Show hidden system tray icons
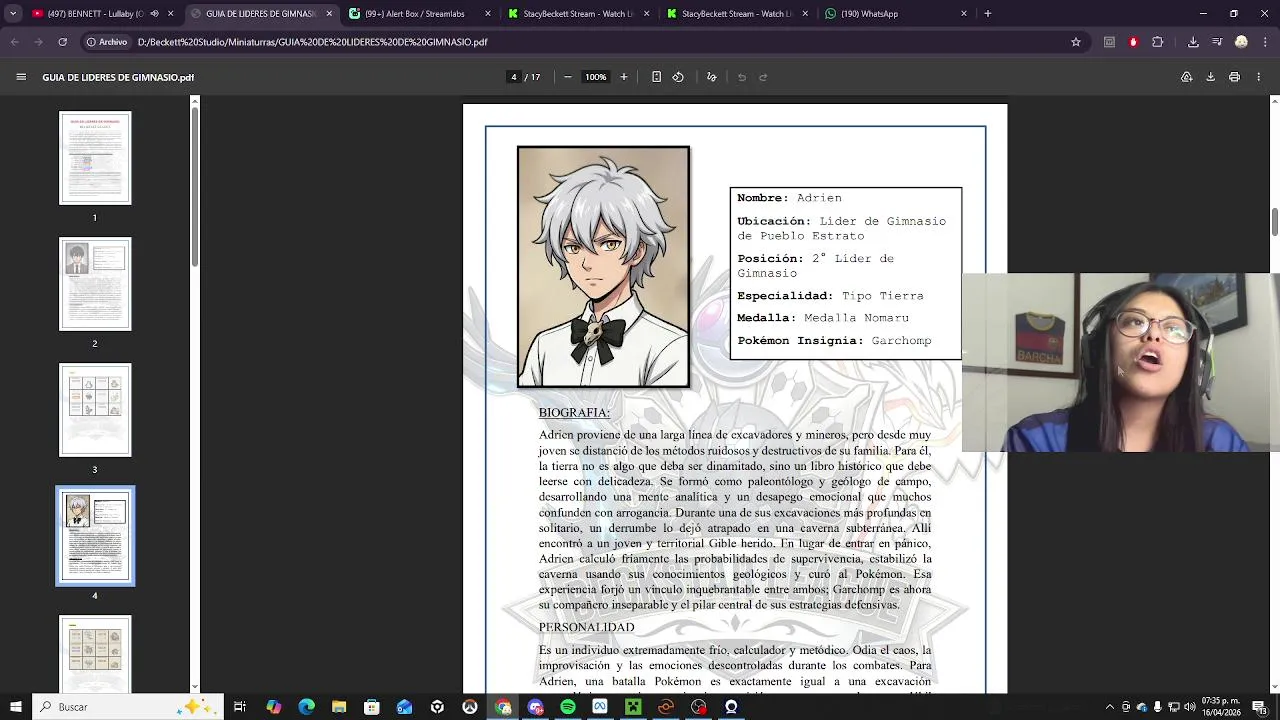Screen dimensions: 1280x720 pyautogui.click(x=1109, y=707)
